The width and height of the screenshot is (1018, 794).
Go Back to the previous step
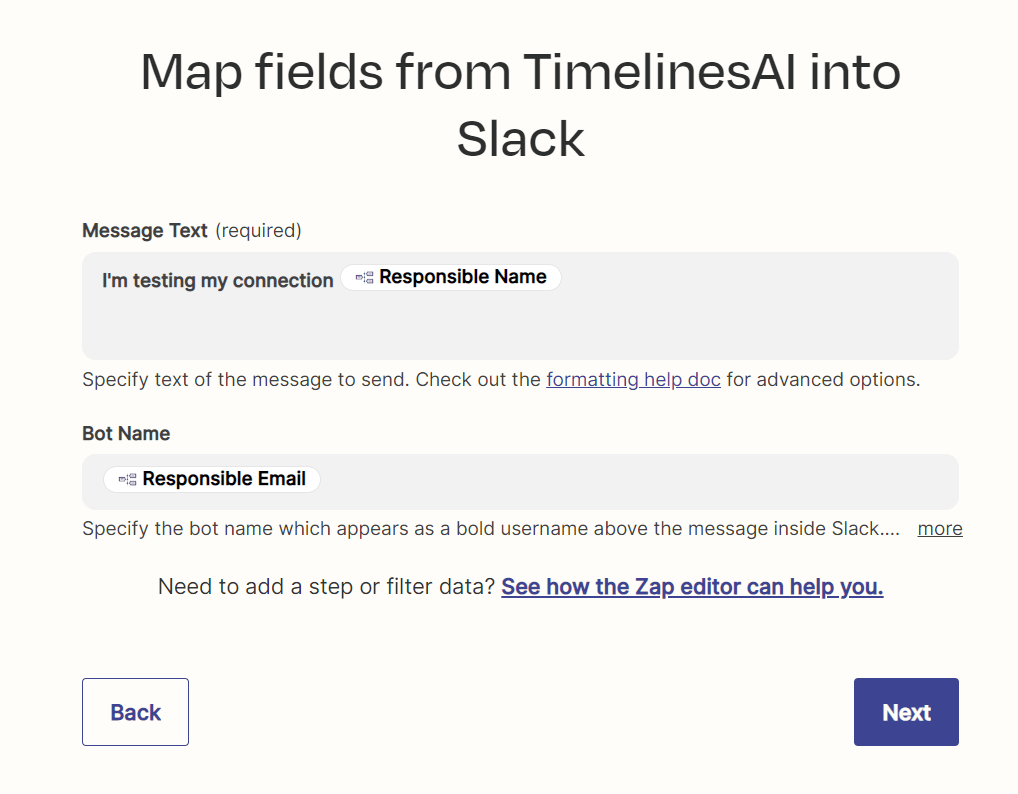click(x=135, y=712)
